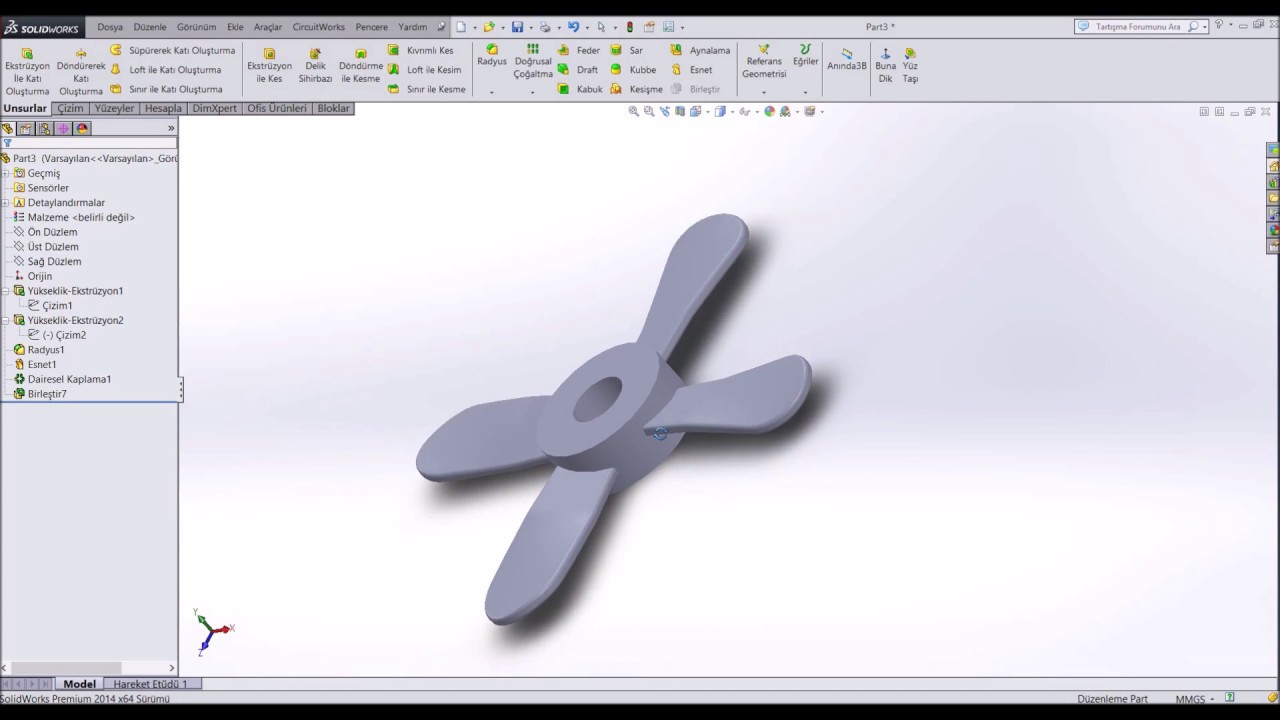
Task: Open the Araçlar menu
Action: click(x=268, y=27)
